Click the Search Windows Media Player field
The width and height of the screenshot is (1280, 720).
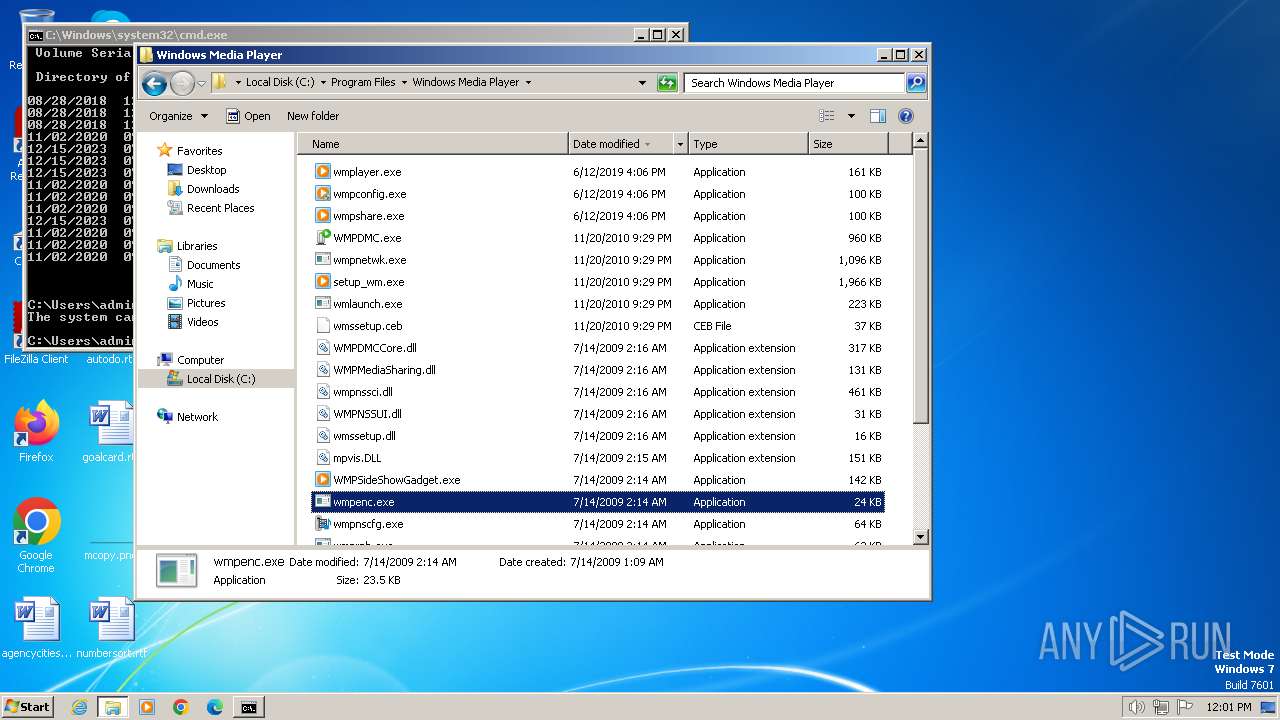click(795, 83)
